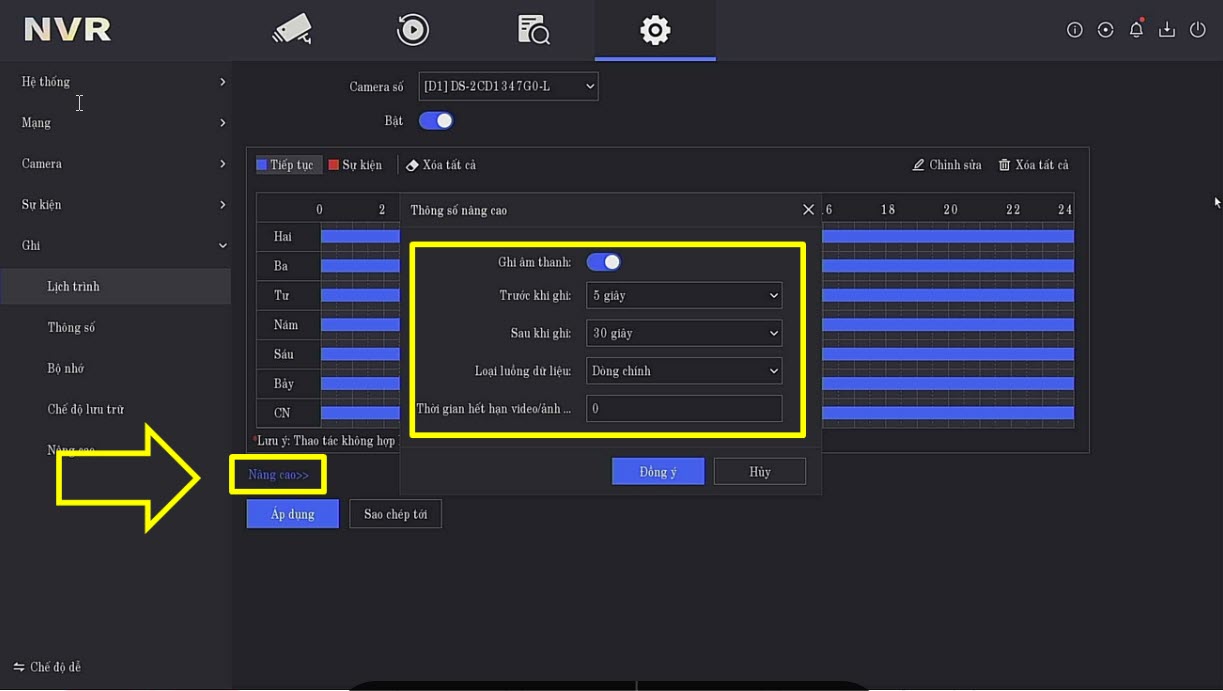Open the alarm bell notifications

click(x=1136, y=30)
